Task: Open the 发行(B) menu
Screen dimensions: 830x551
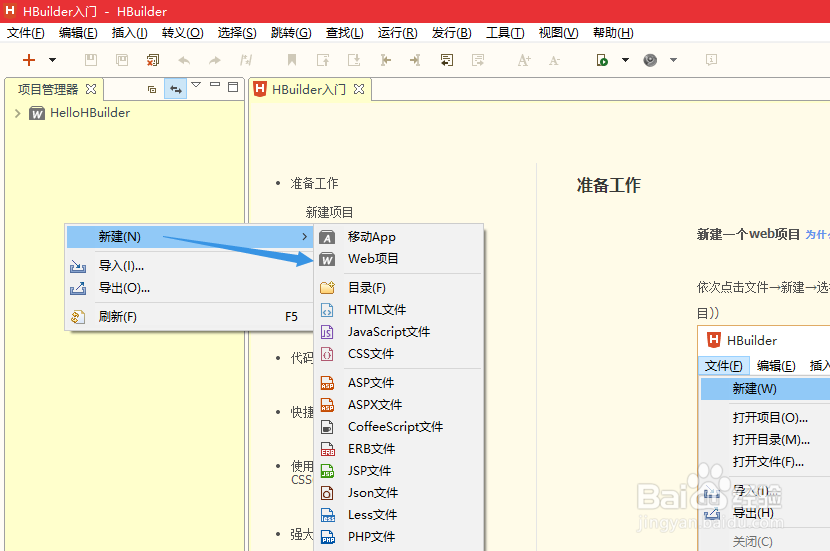Action: [452, 33]
